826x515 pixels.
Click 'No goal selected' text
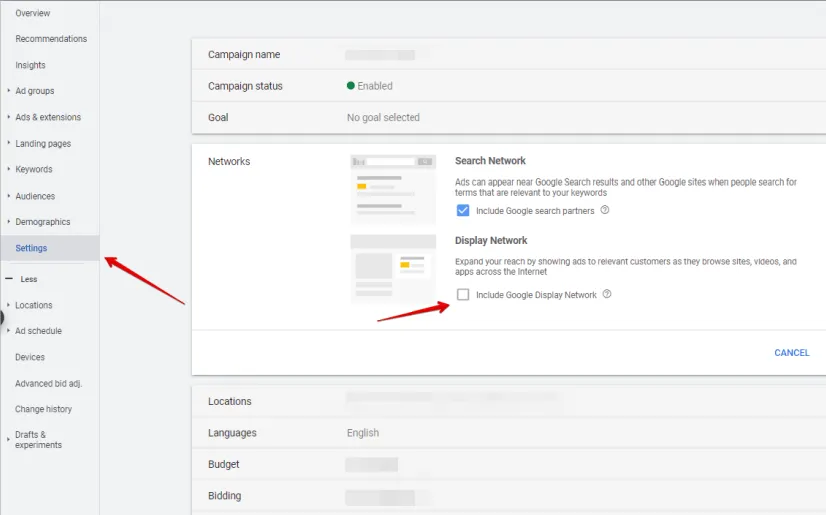383,117
